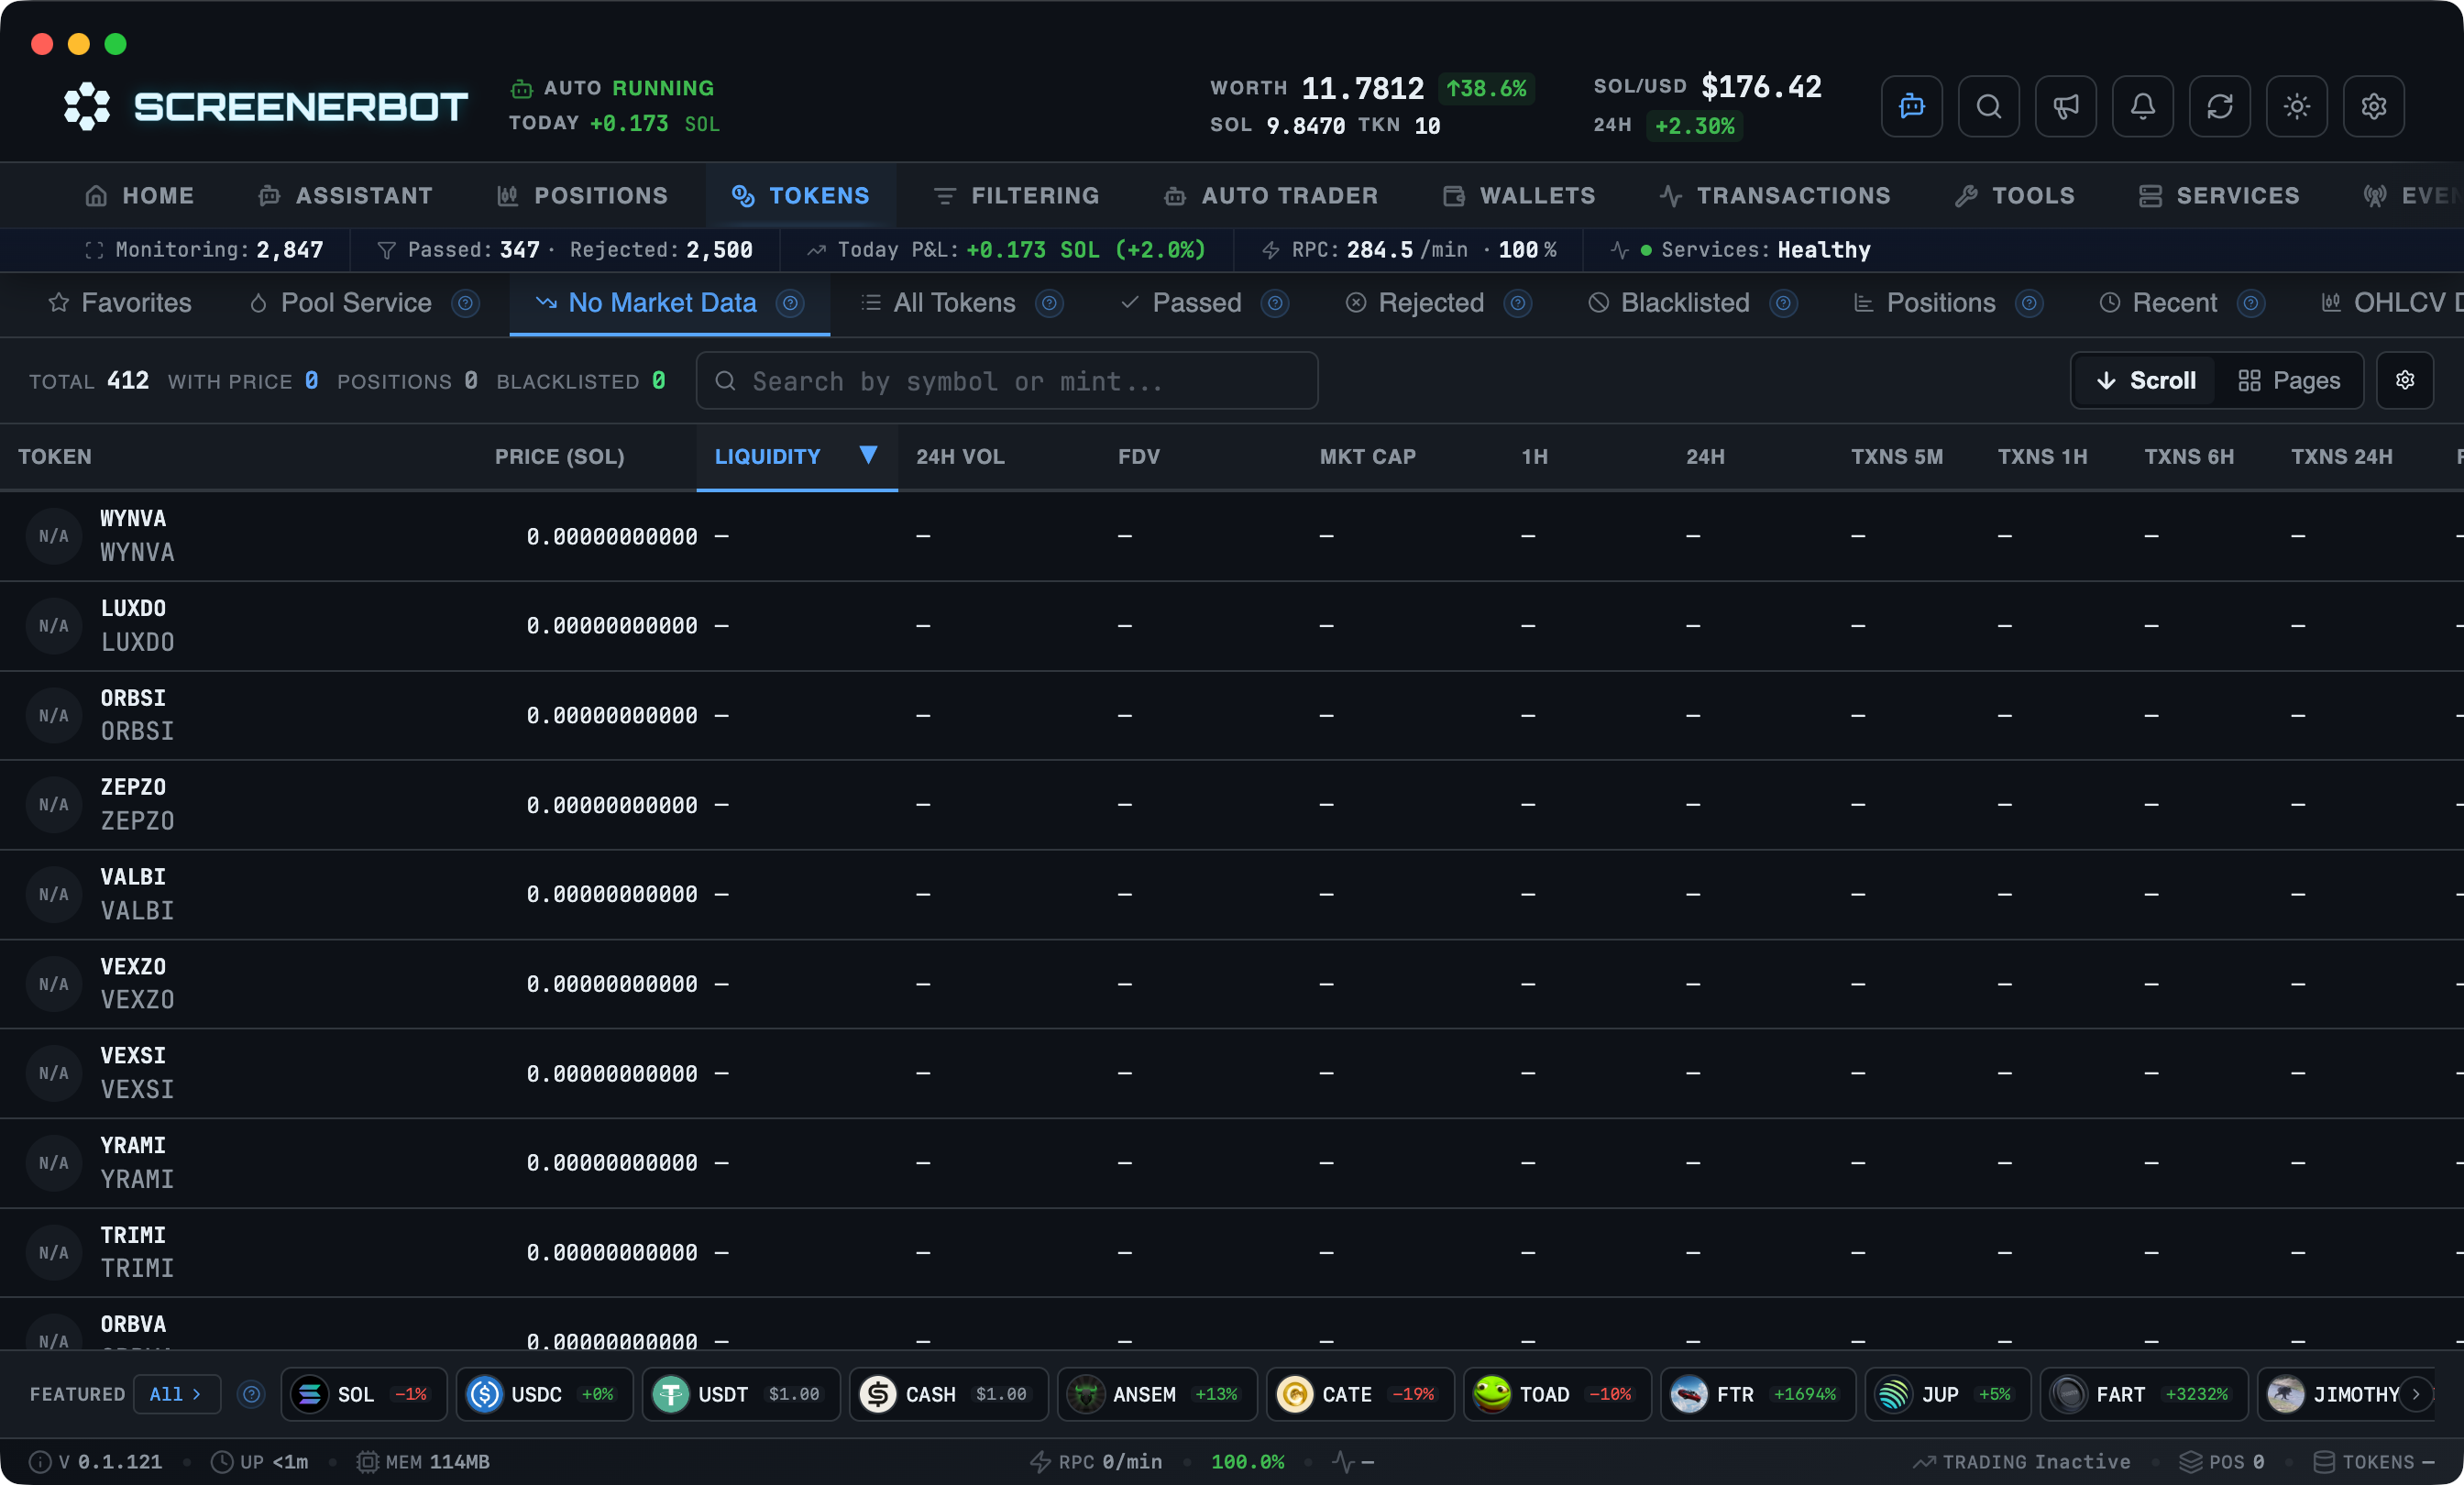
Task: Open the Assistant tab
Action: [x=345, y=196]
